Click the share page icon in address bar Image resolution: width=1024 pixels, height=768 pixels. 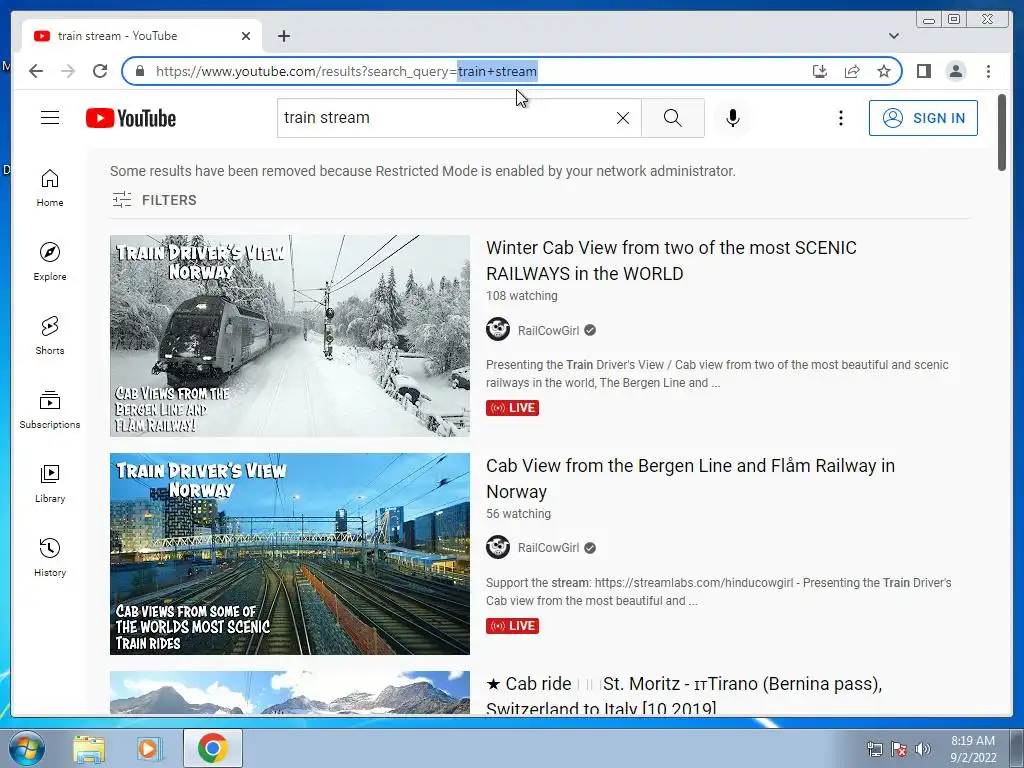pyautogui.click(x=852, y=71)
